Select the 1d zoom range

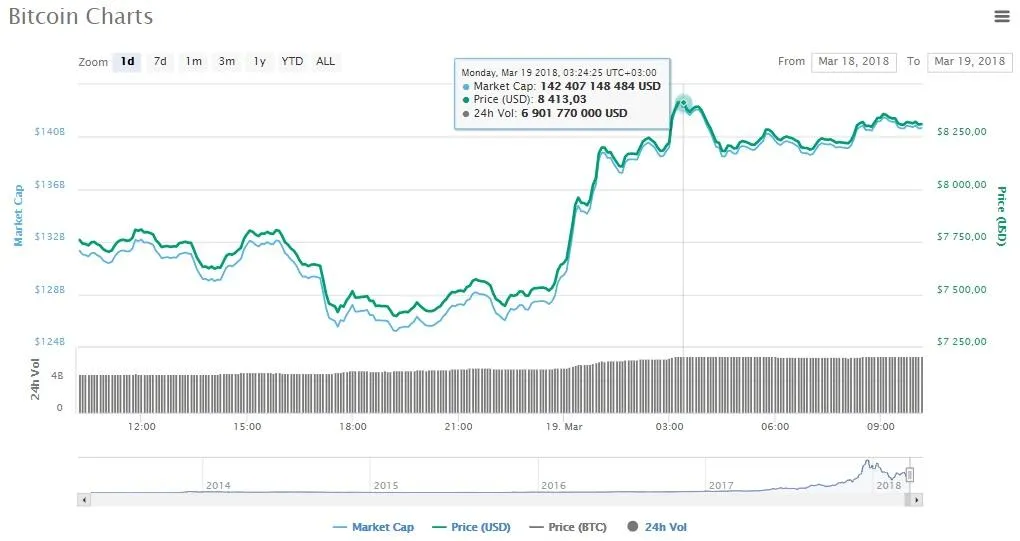click(127, 62)
